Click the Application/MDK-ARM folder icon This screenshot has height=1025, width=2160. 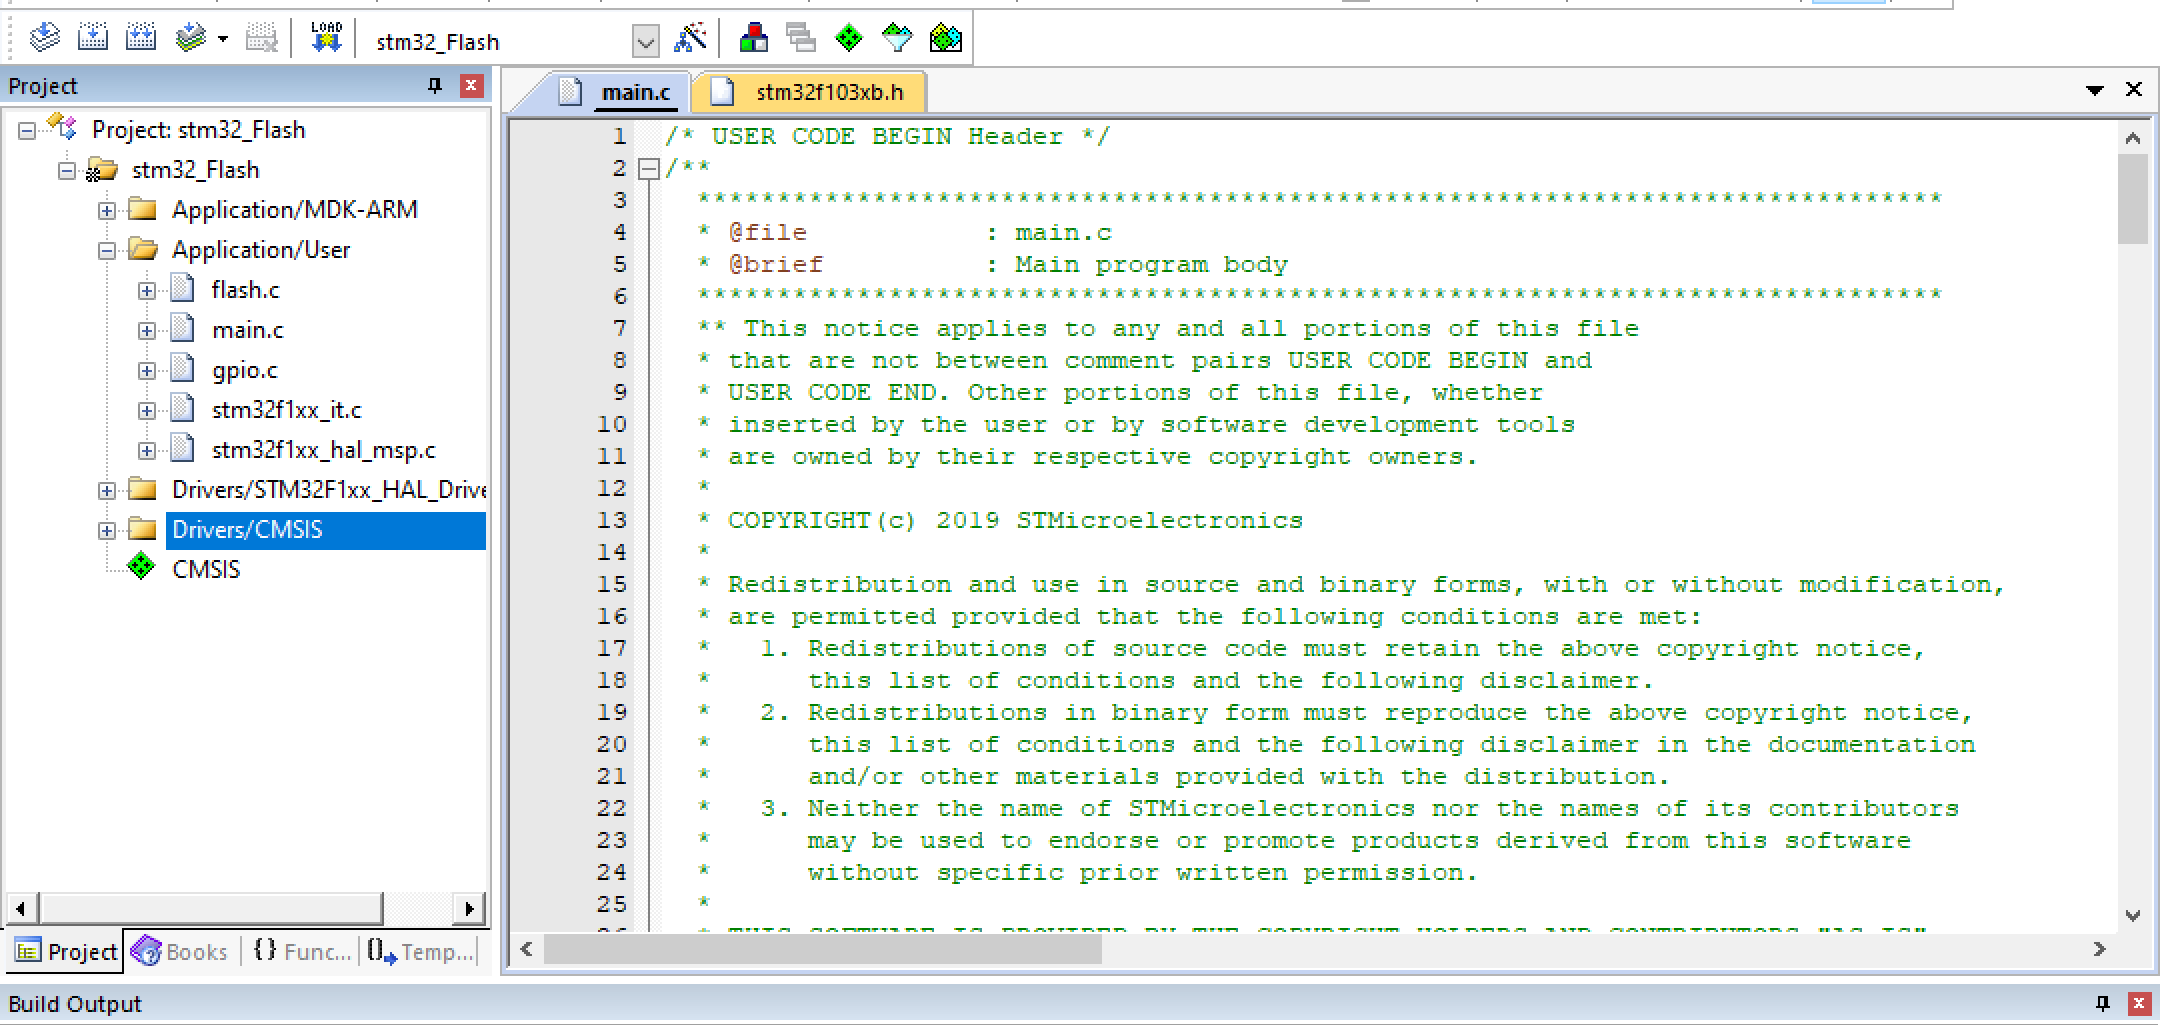pos(143,209)
